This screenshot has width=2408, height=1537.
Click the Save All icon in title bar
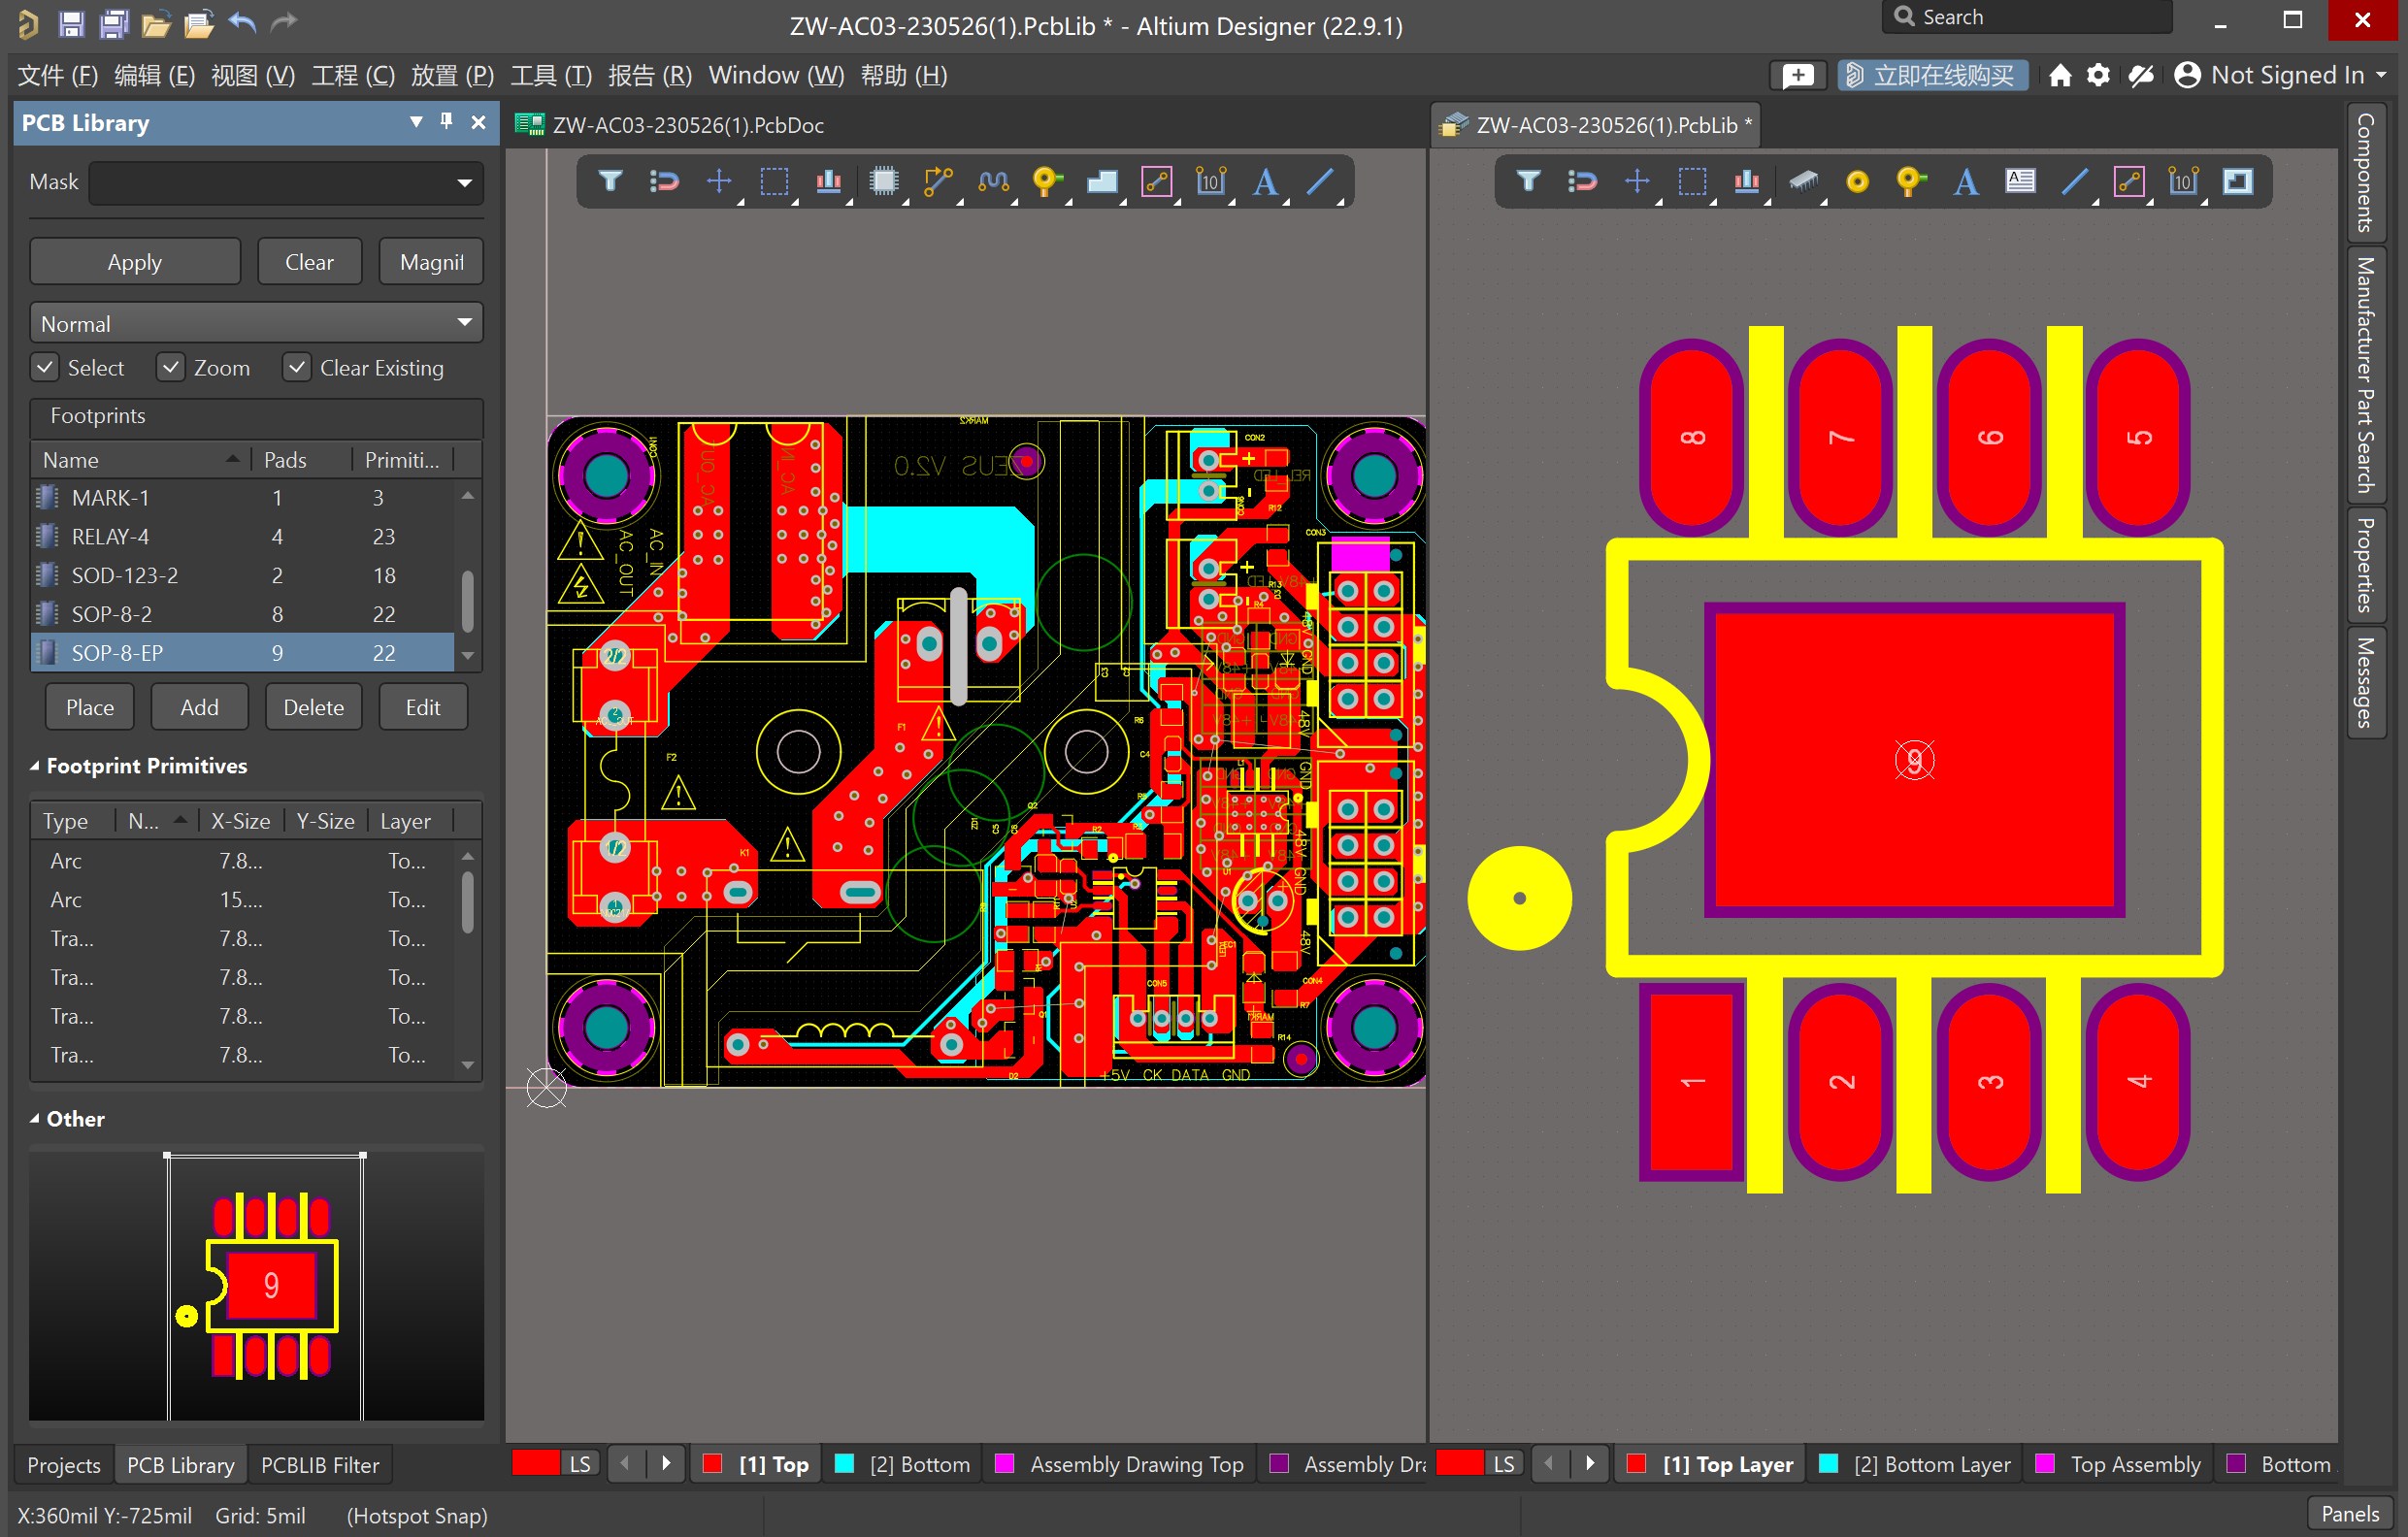114,24
